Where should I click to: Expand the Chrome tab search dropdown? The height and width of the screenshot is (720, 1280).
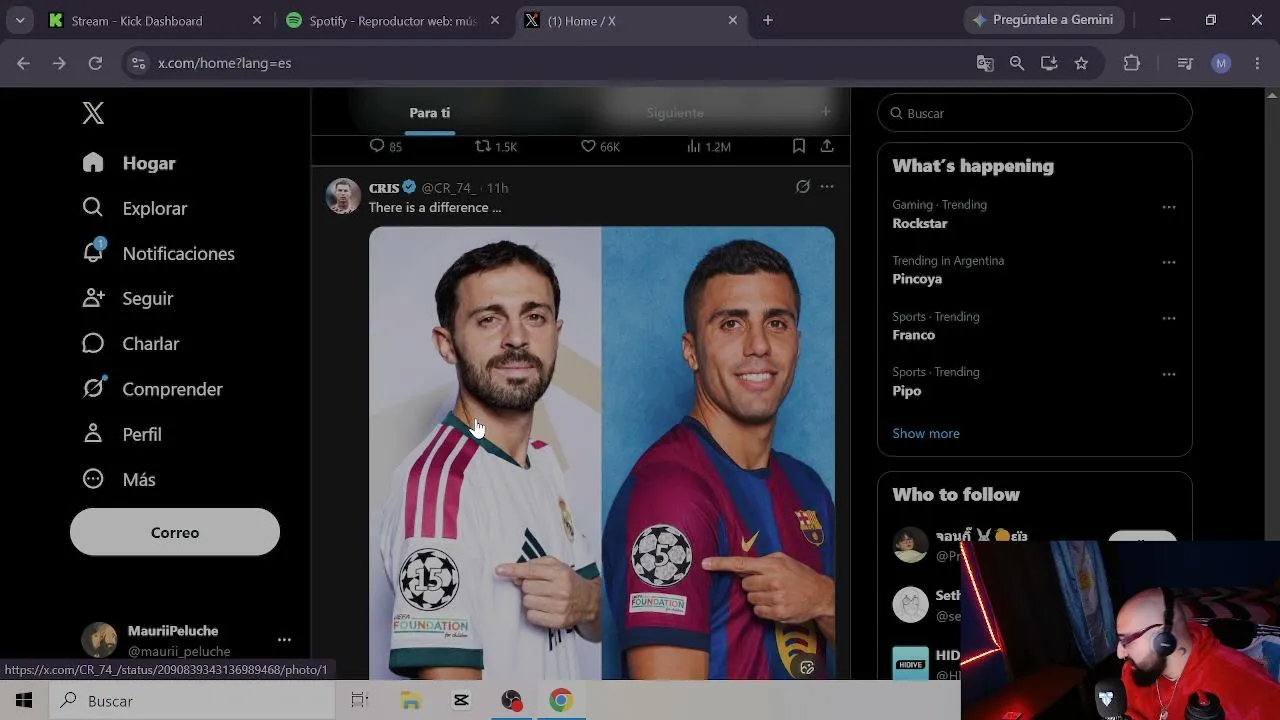[x=20, y=20]
